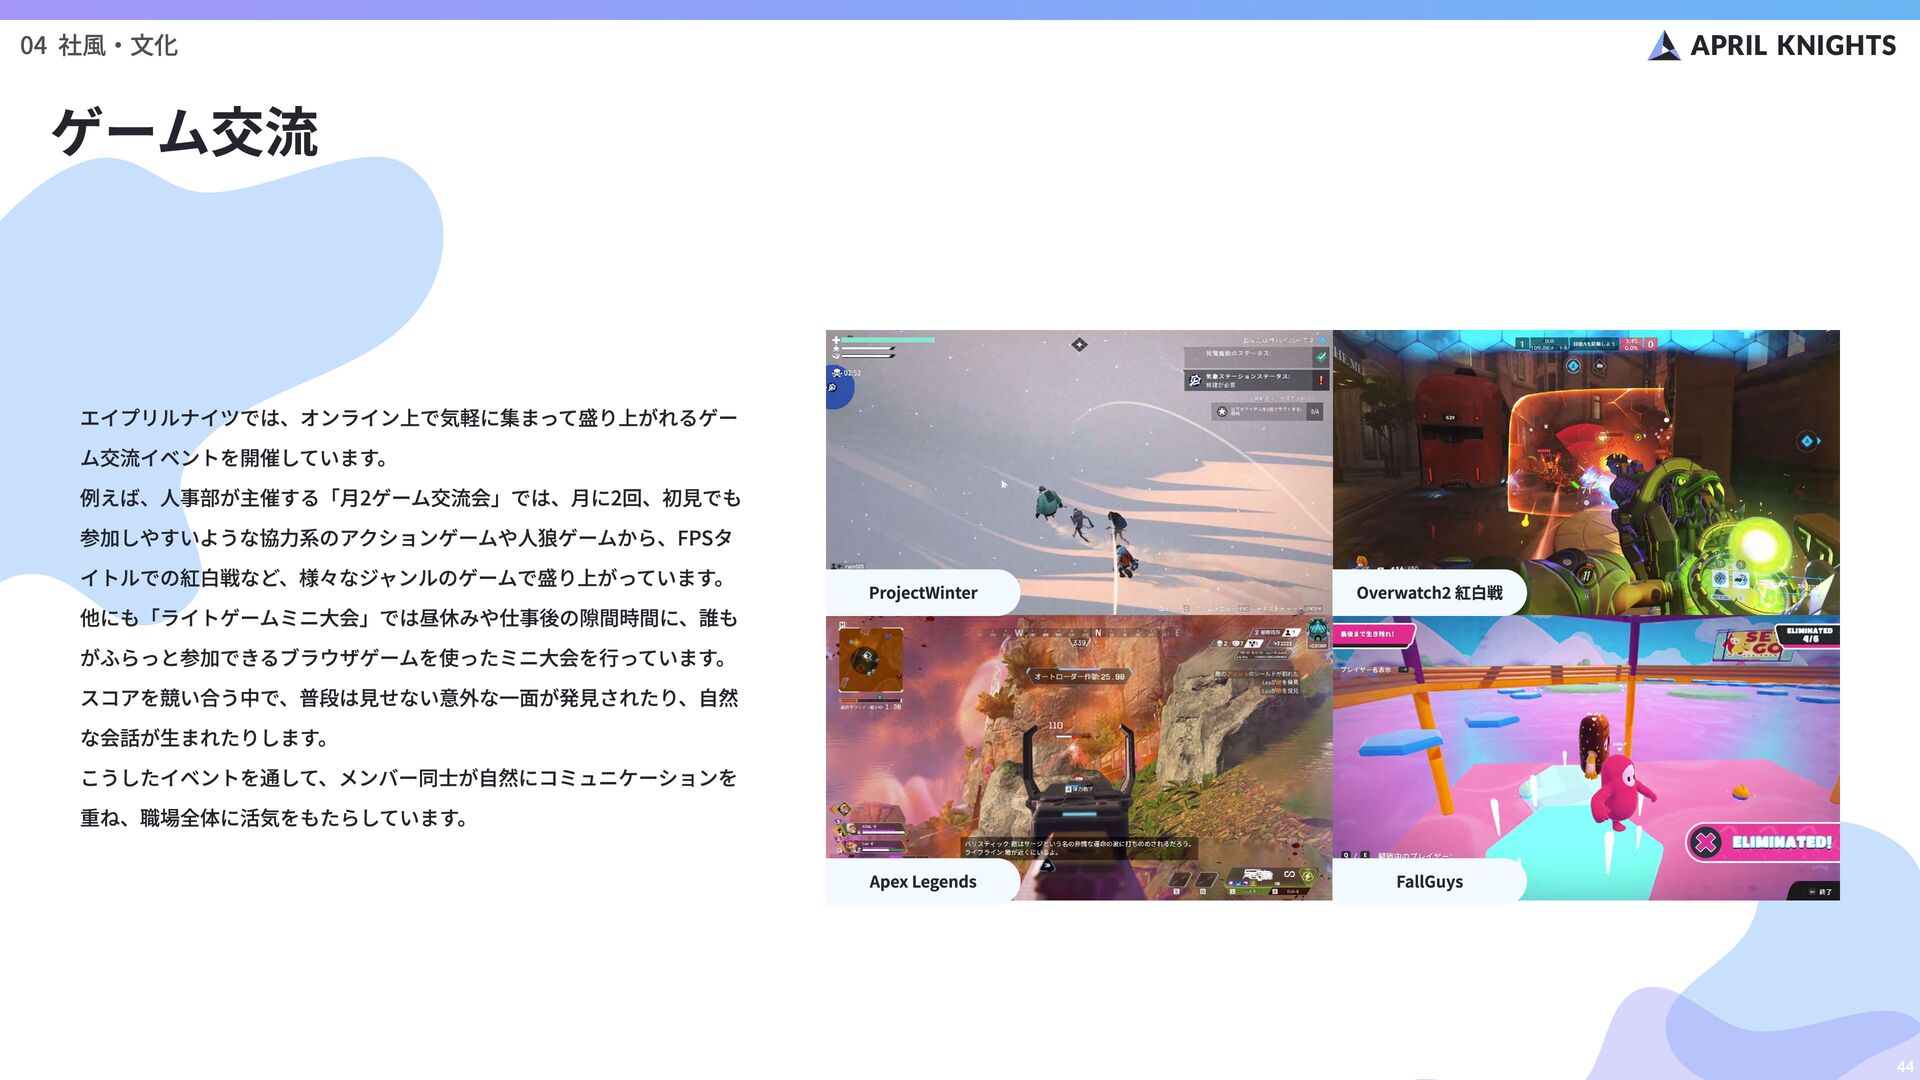Click the diamond compass marker in ProjectWinter

(x=1079, y=344)
